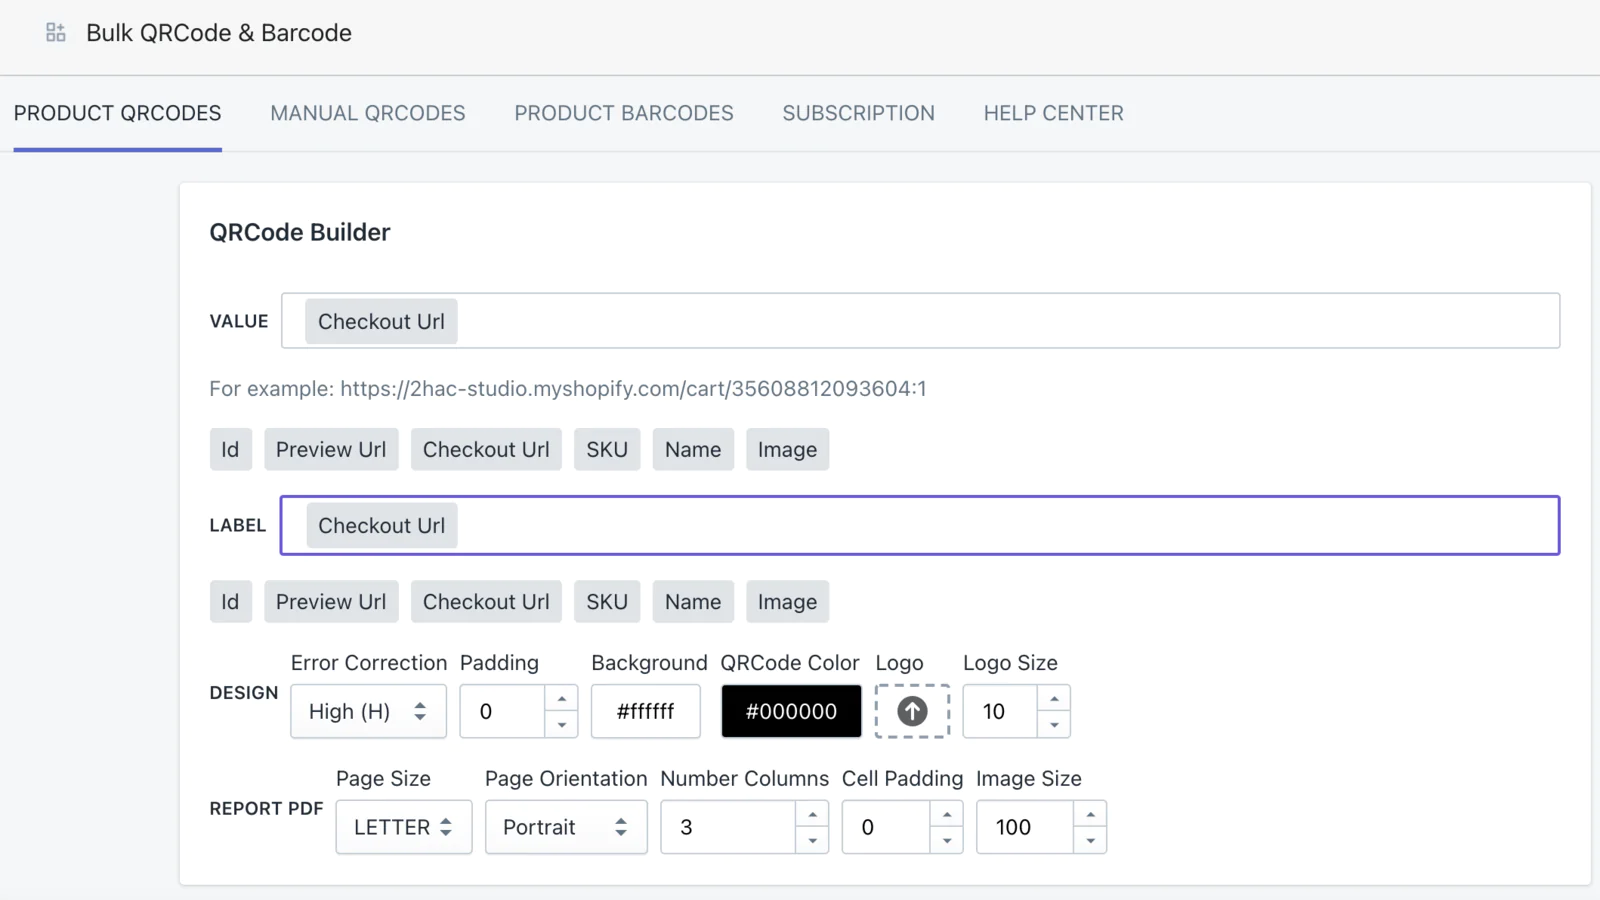Add SKU token under the LABEL field
The height and width of the screenshot is (900, 1600).
[x=607, y=601]
